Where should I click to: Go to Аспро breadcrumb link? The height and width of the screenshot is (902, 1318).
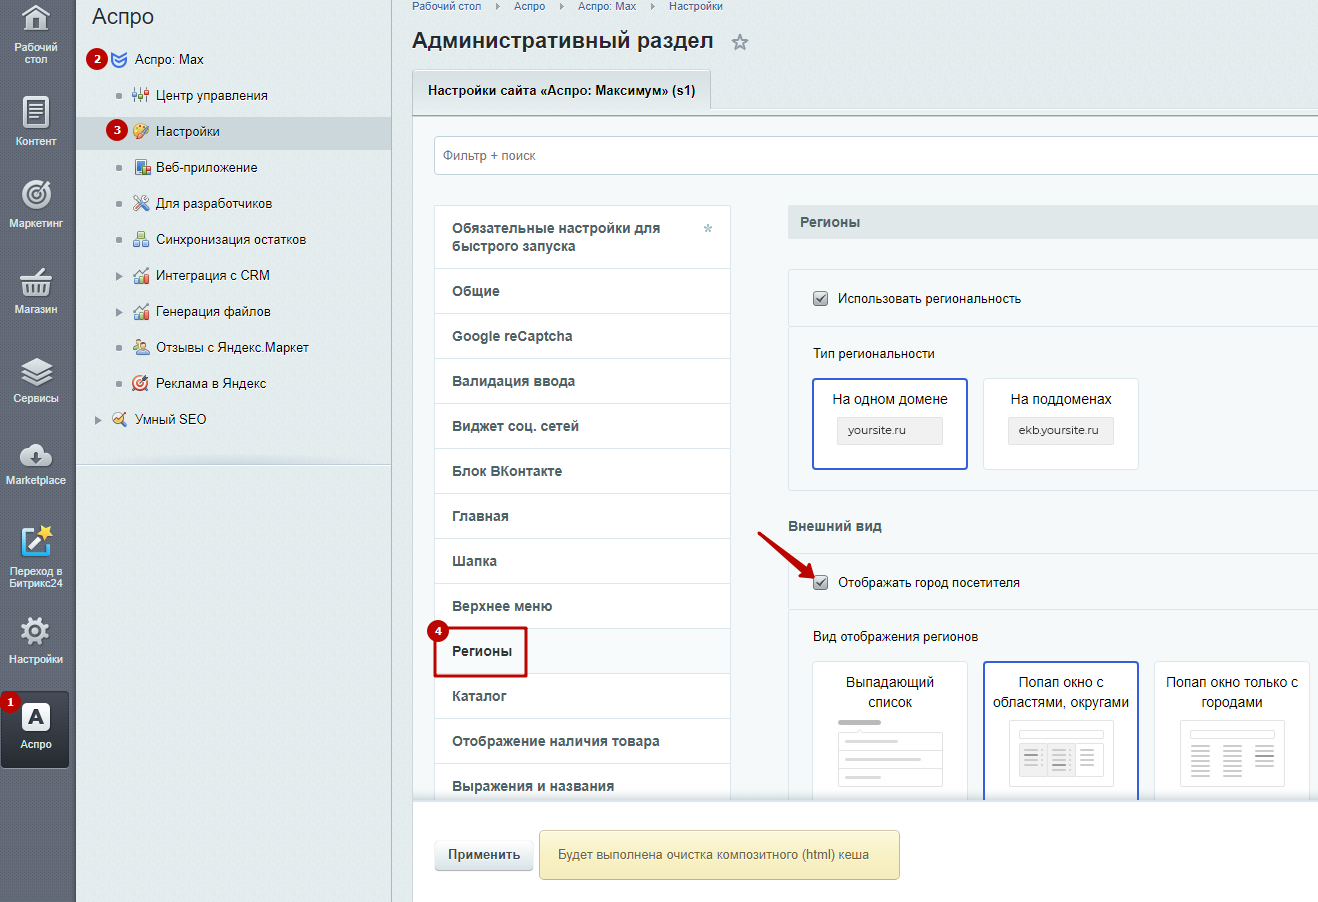click(530, 6)
